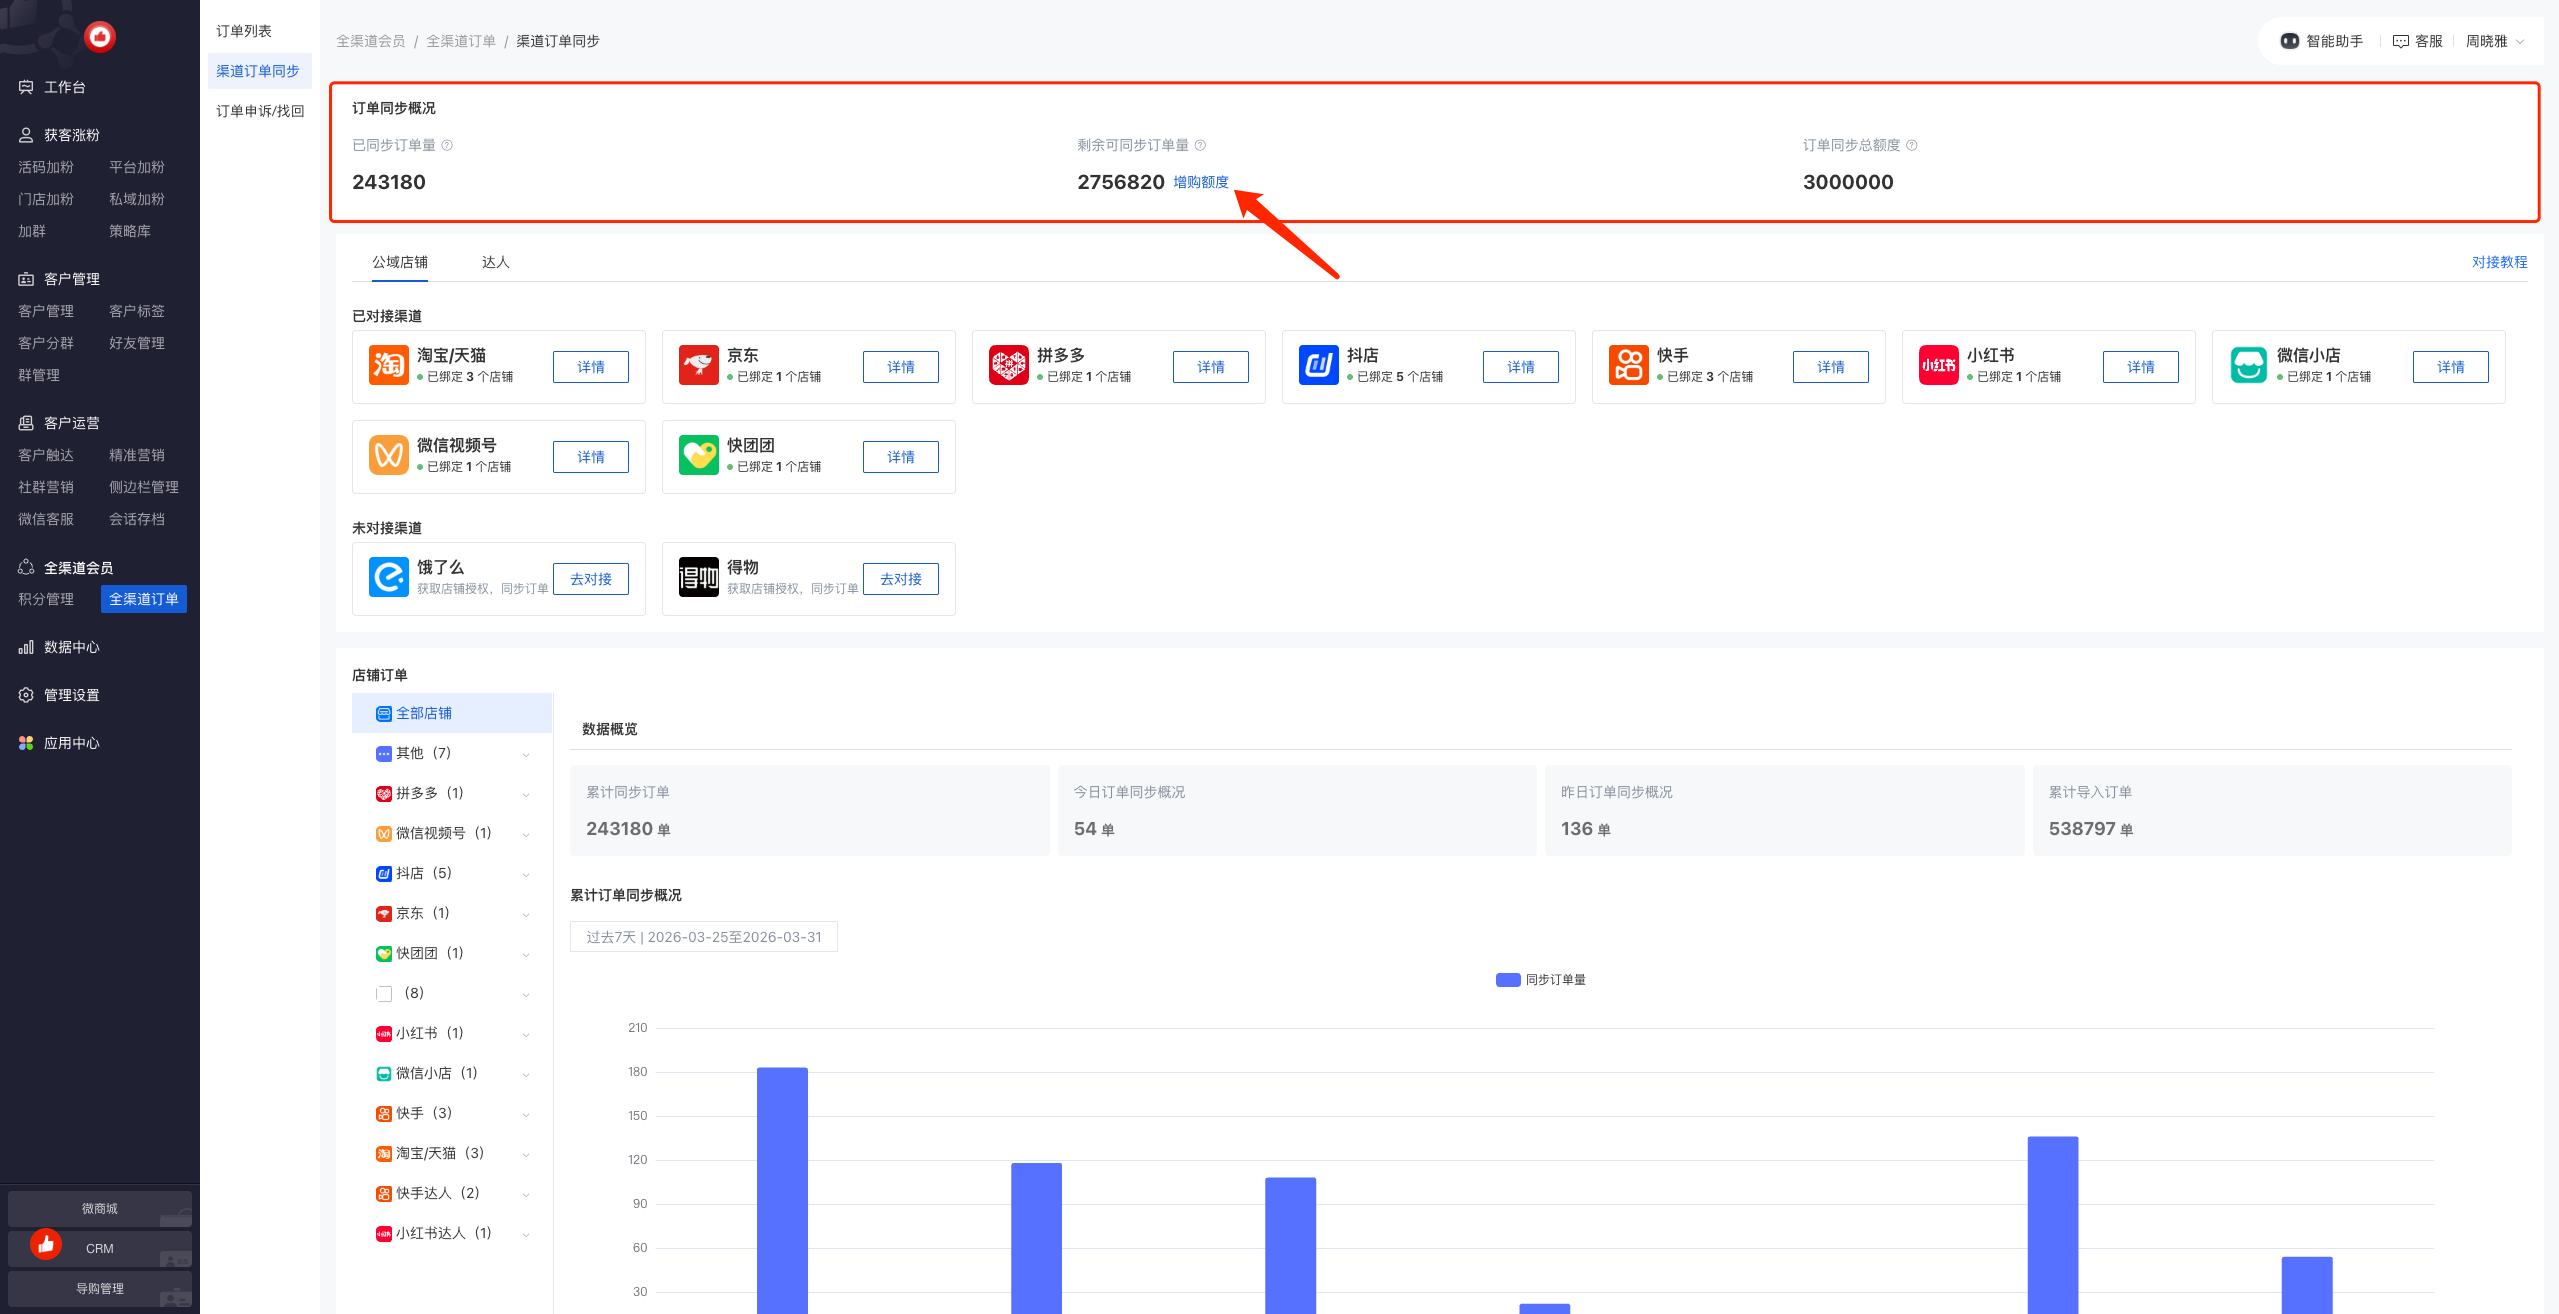Open the 过去7天 date range picker
The image size is (2559, 1314).
(x=703, y=937)
